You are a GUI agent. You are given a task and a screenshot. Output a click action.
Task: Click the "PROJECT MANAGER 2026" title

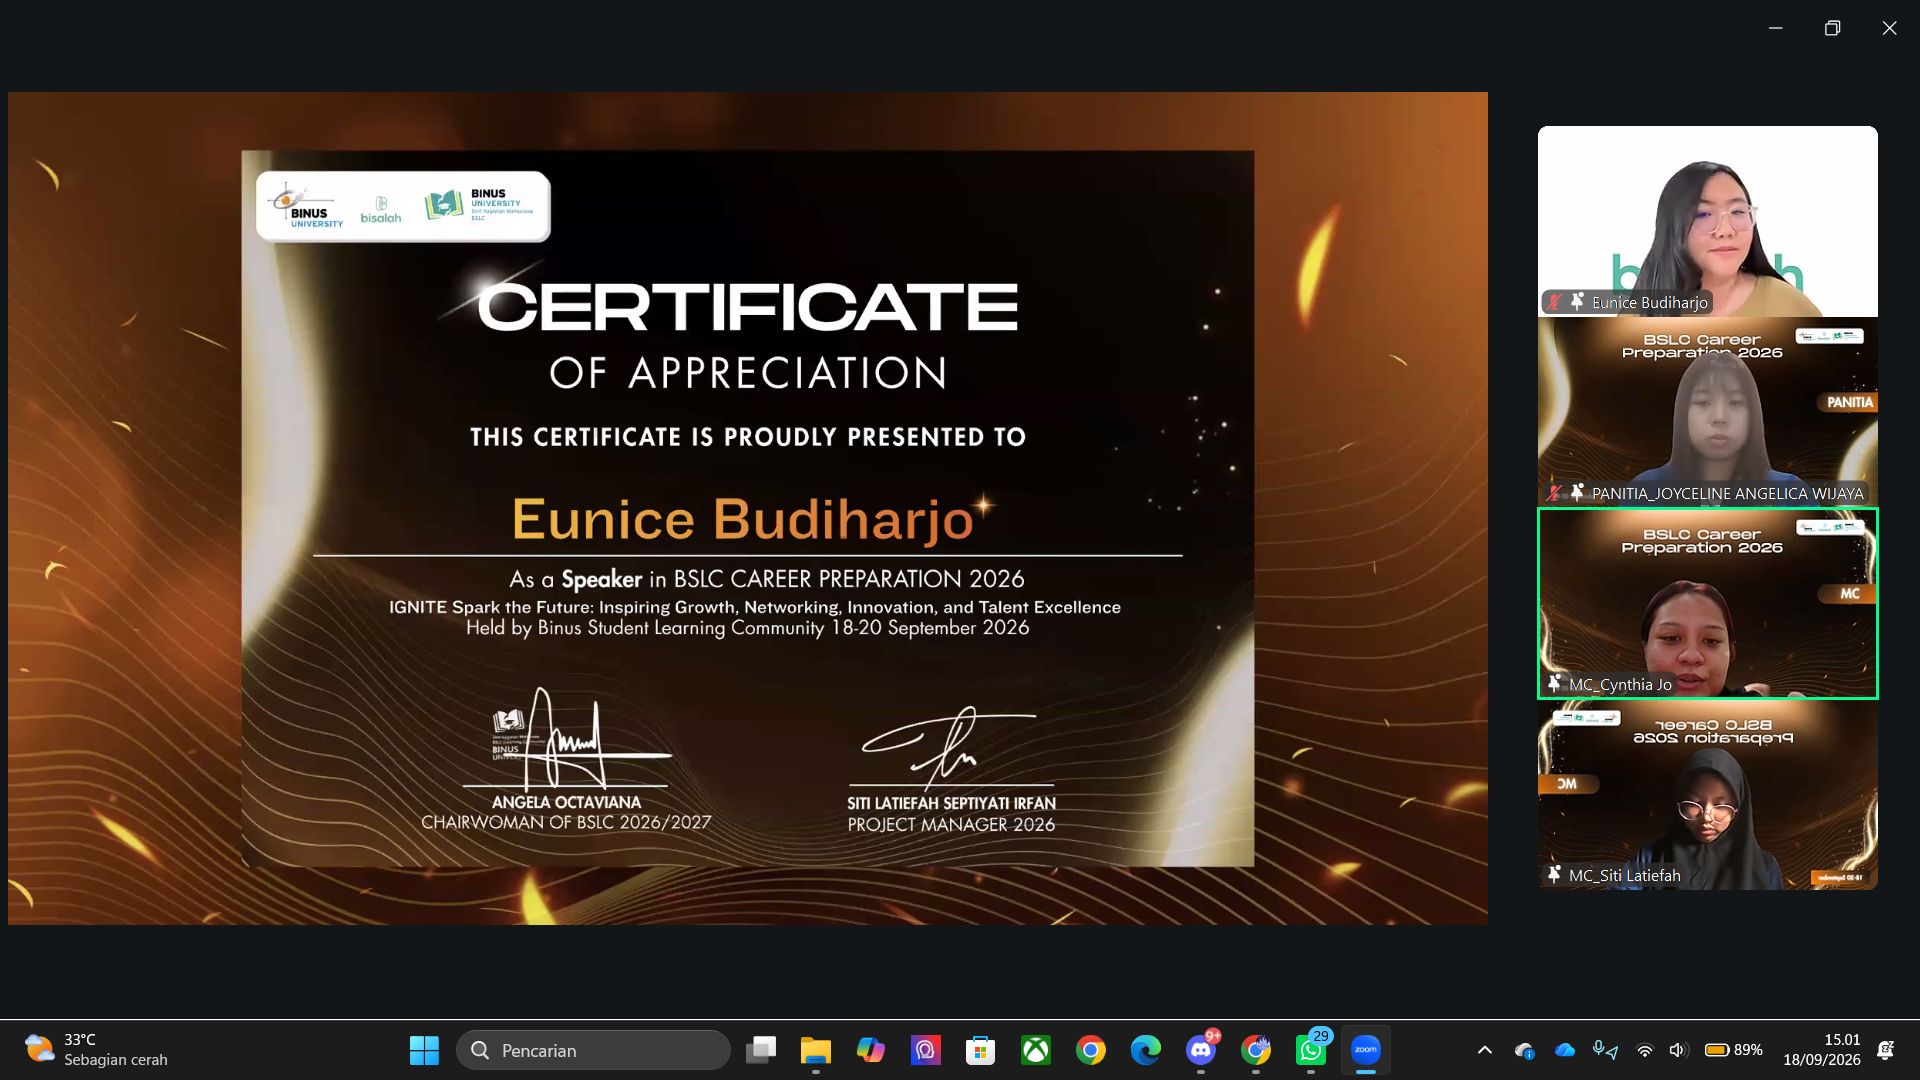(x=951, y=825)
